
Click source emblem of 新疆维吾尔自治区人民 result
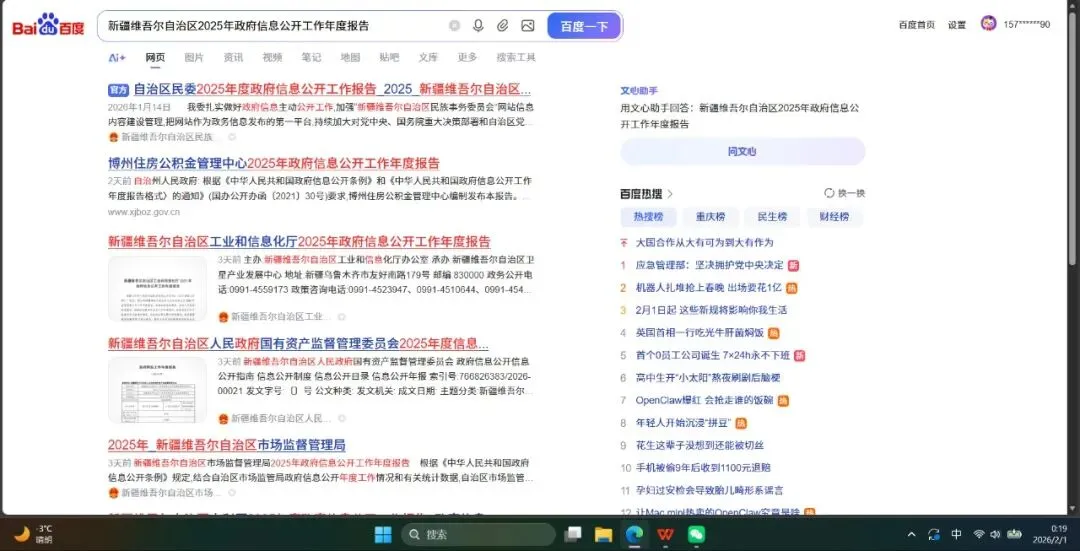(x=223, y=418)
